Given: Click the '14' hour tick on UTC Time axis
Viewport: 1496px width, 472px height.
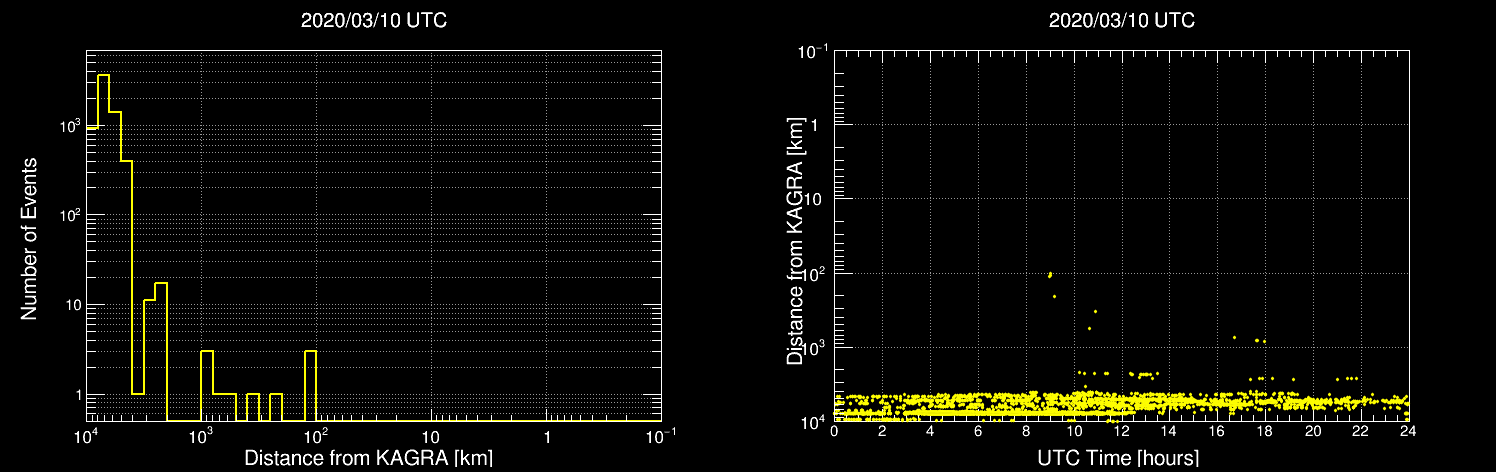Looking at the screenshot, I should coord(1169,432).
